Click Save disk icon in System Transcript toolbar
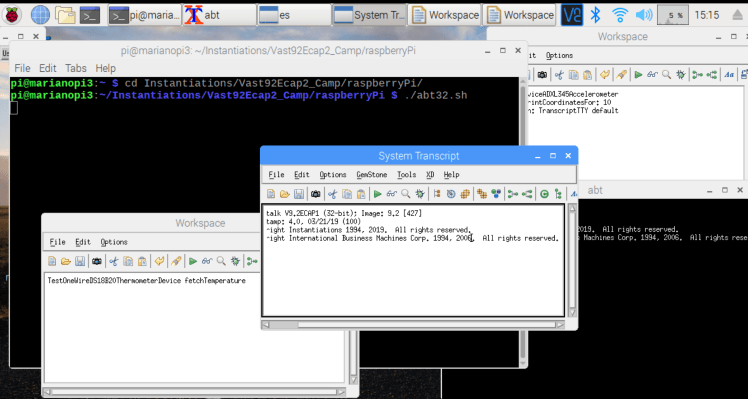The image size is (748, 399). coord(299,194)
